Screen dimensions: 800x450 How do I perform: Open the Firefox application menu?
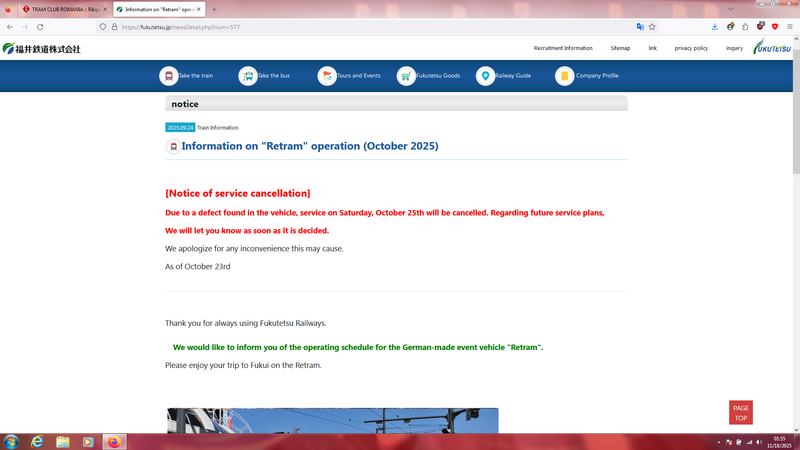point(790,27)
